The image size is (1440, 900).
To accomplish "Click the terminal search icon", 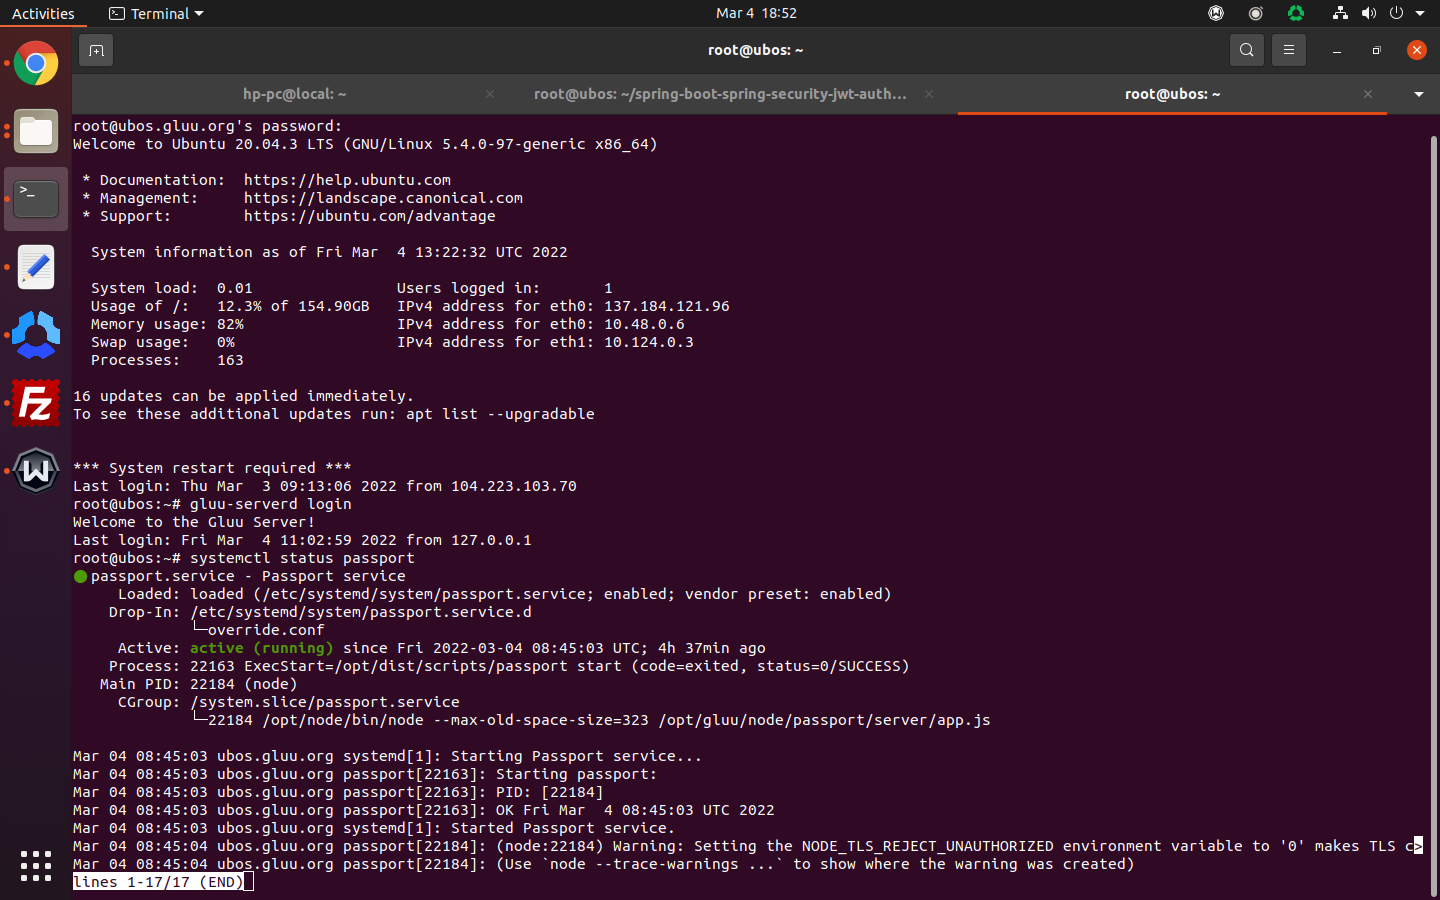I will 1247,50.
